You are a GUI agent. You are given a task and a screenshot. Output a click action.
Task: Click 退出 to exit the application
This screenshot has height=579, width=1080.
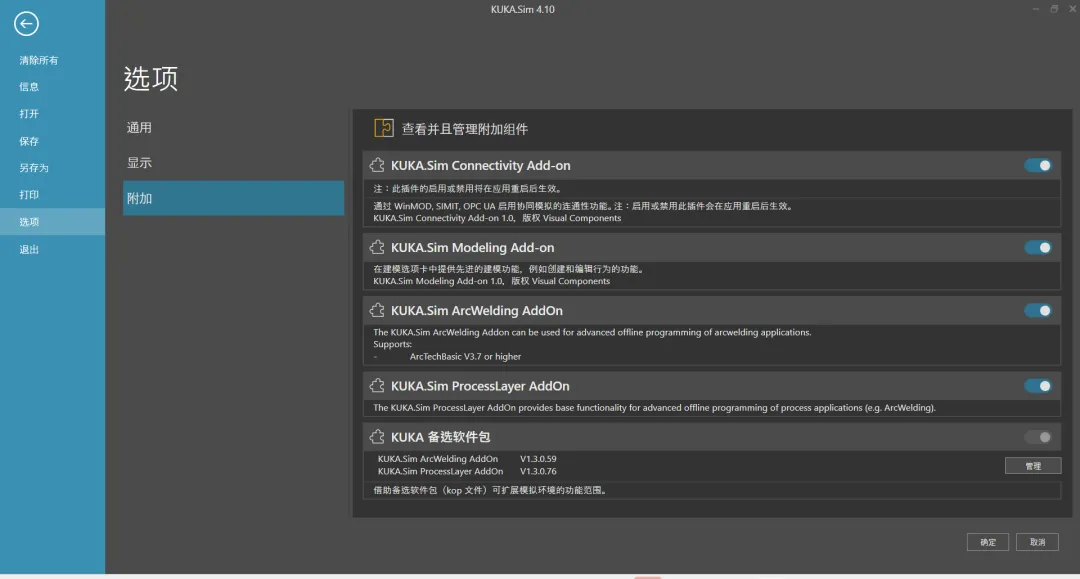pos(52,249)
